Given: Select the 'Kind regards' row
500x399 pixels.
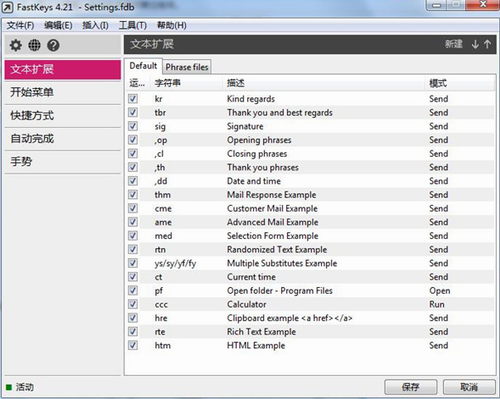Looking at the screenshot, I should (311, 99).
